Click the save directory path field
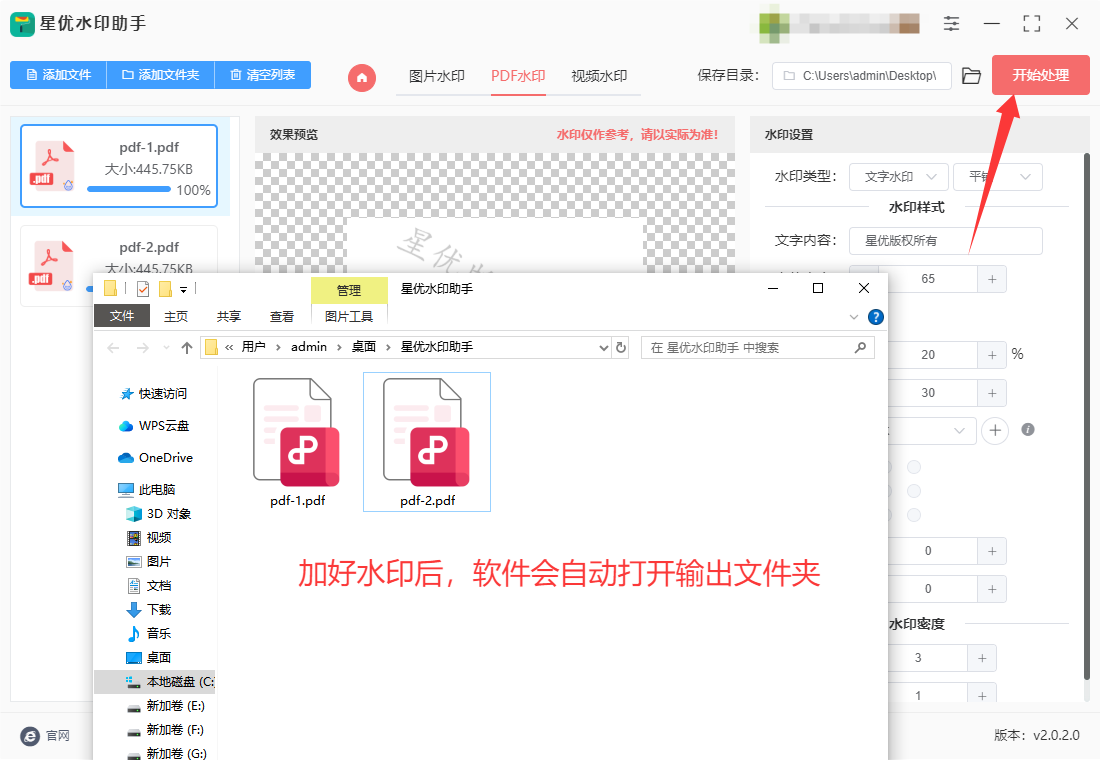This screenshot has width=1100, height=760. (x=861, y=76)
